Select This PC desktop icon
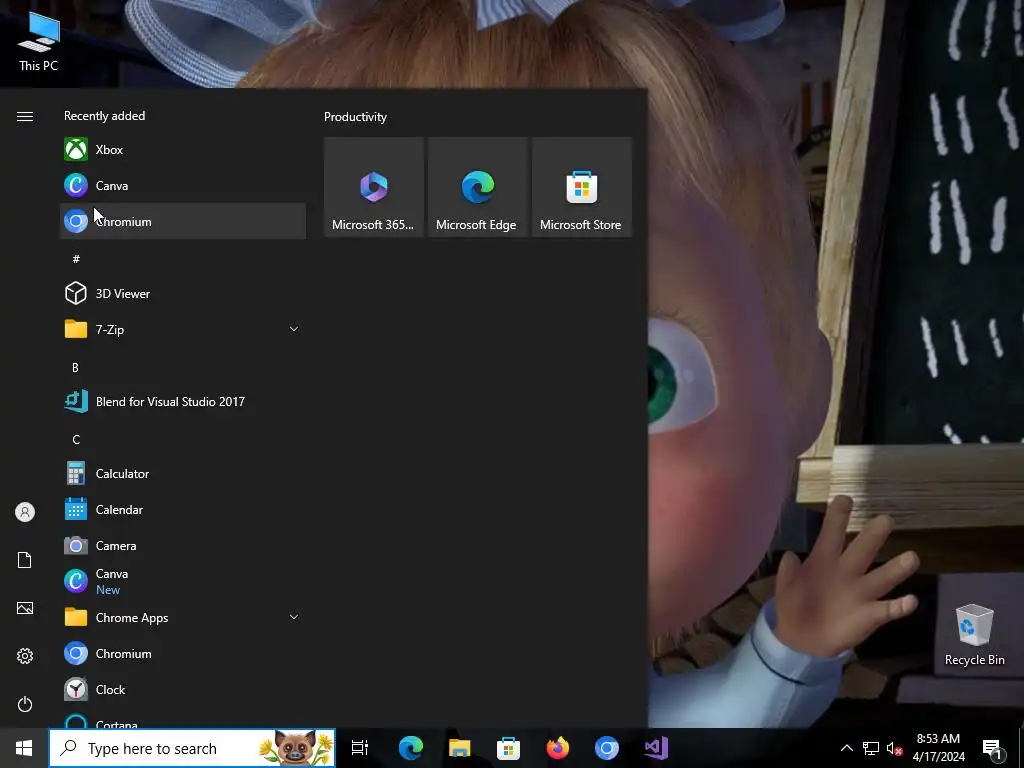The height and width of the screenshot is (768, 1024). [39, 41]
